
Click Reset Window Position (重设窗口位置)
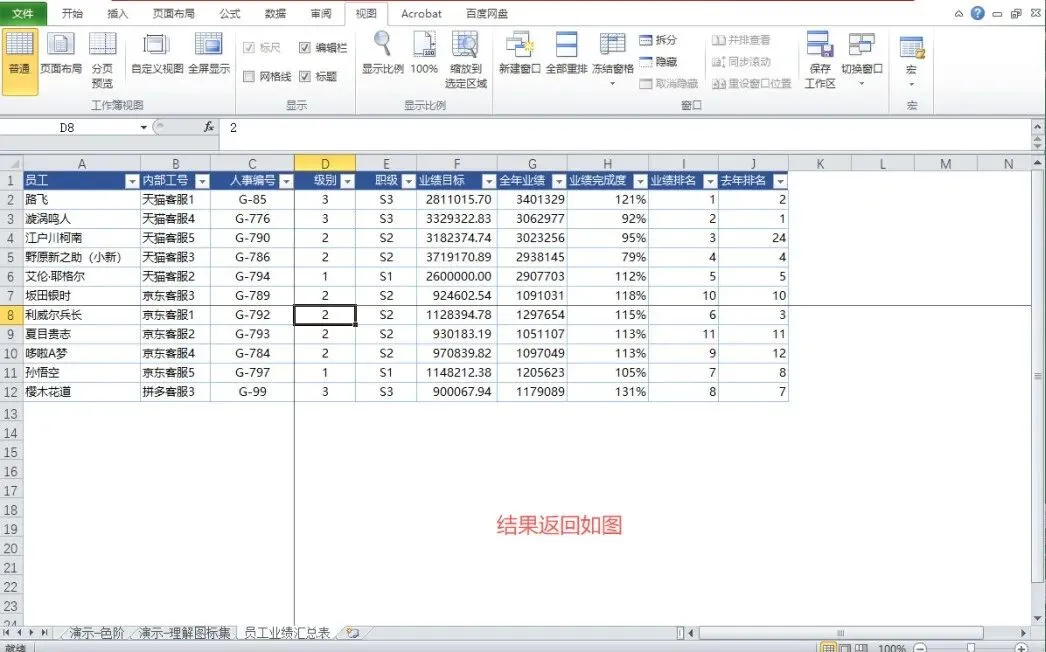tap(751, 83)
